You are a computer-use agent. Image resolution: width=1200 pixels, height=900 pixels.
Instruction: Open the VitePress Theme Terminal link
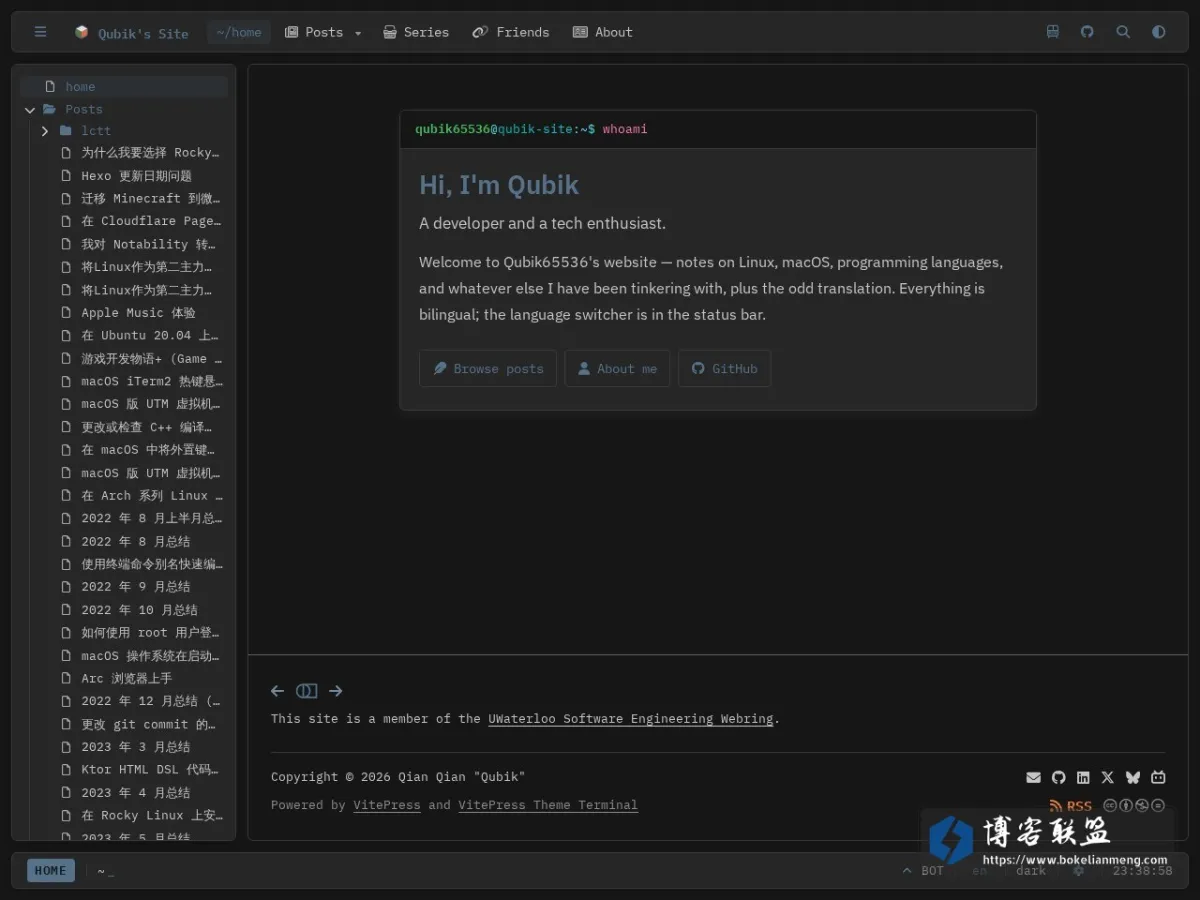coord(548,805)
